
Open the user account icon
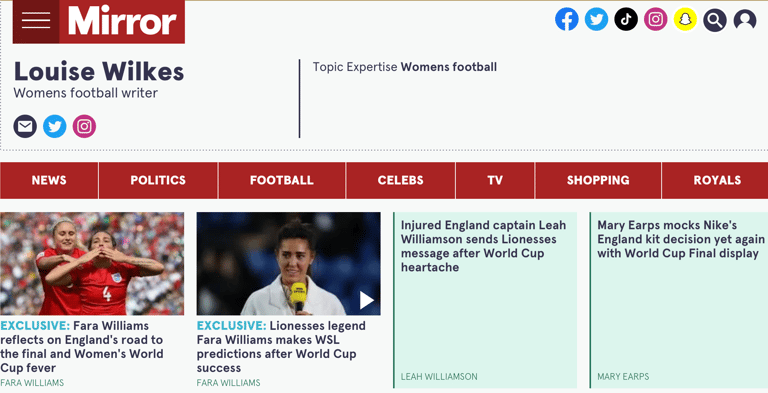tap(744, 20)
